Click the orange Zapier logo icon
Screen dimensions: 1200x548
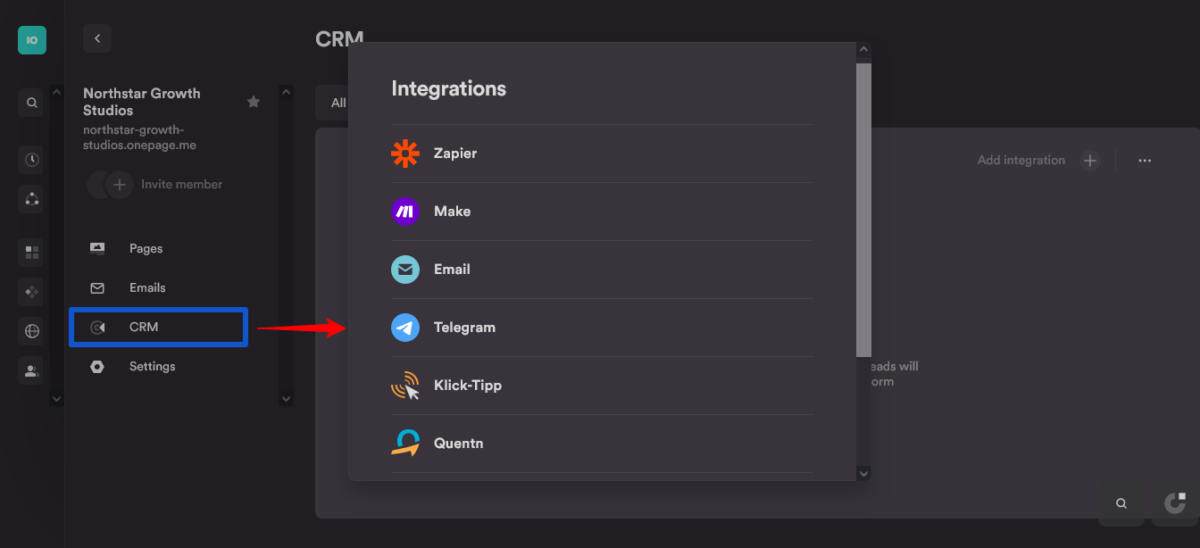click(405, 154)
